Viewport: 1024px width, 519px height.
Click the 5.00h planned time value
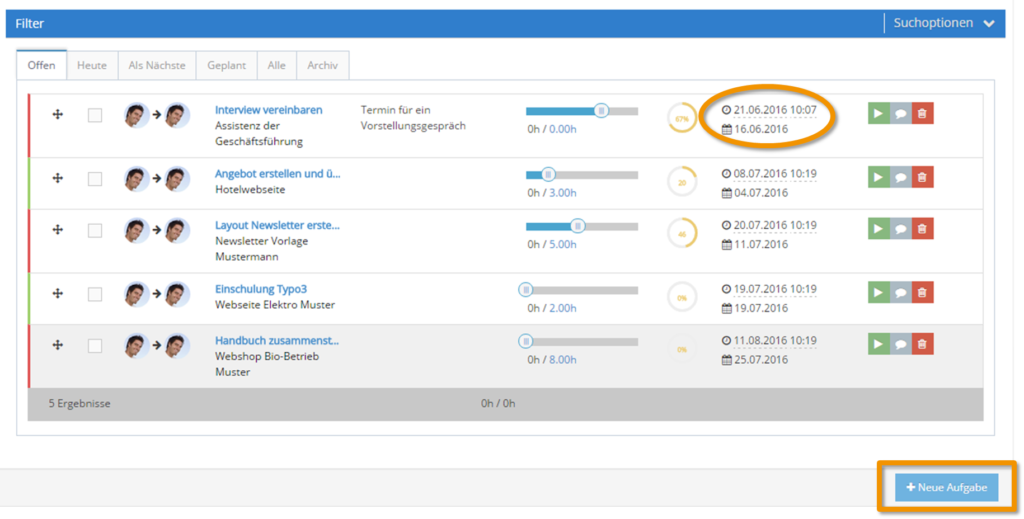coord(562,244)
